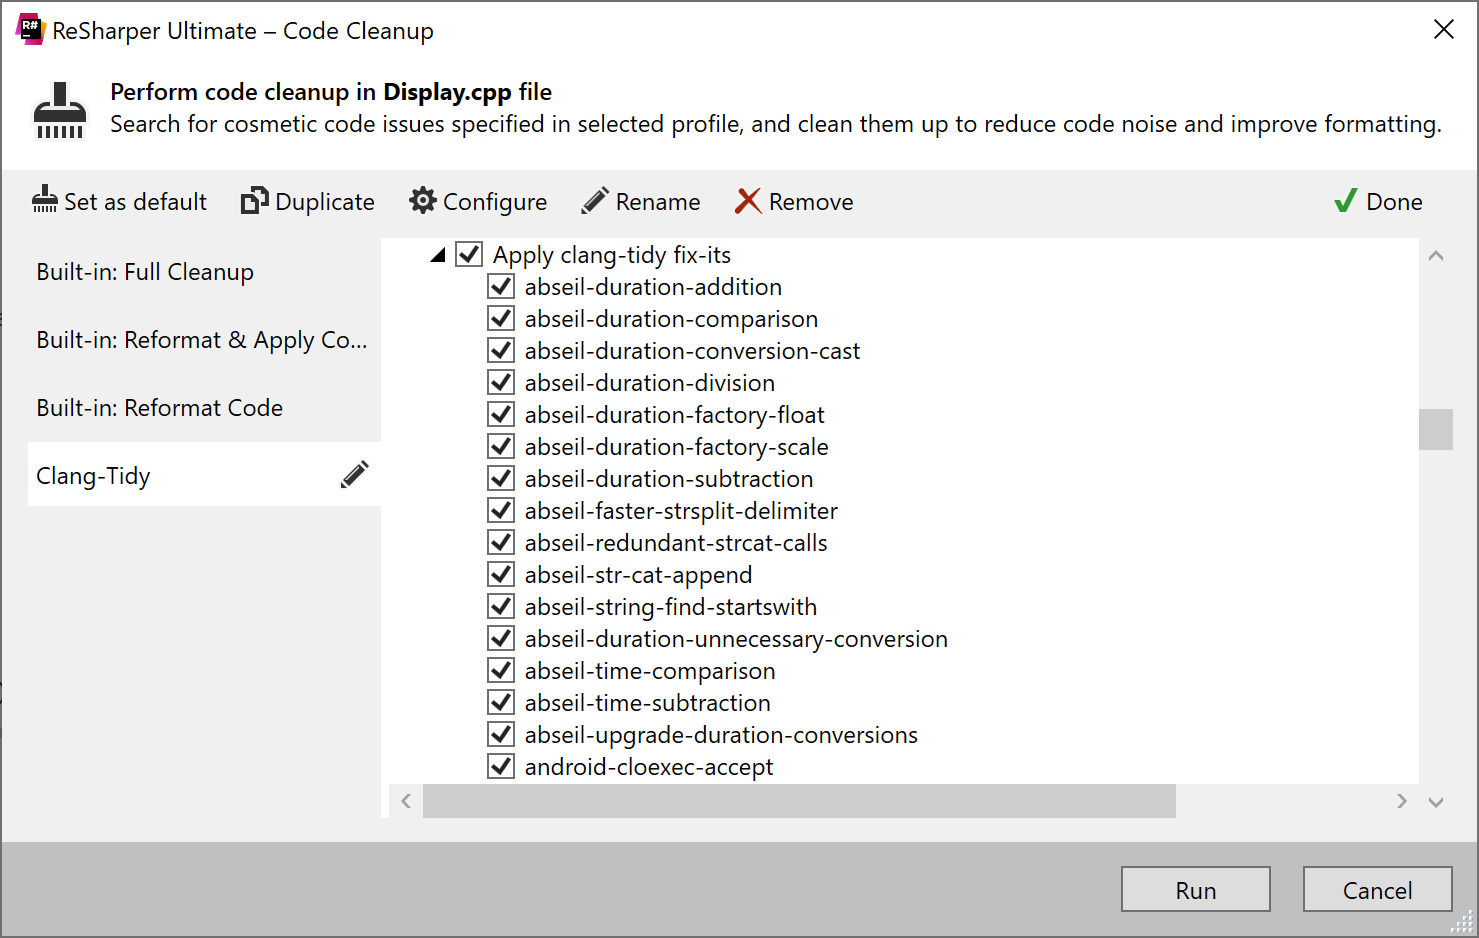Collapse the Apply clang-tidy fix-its tree
The height and width of the screenshot is (938, 1479).
[437, 254]
